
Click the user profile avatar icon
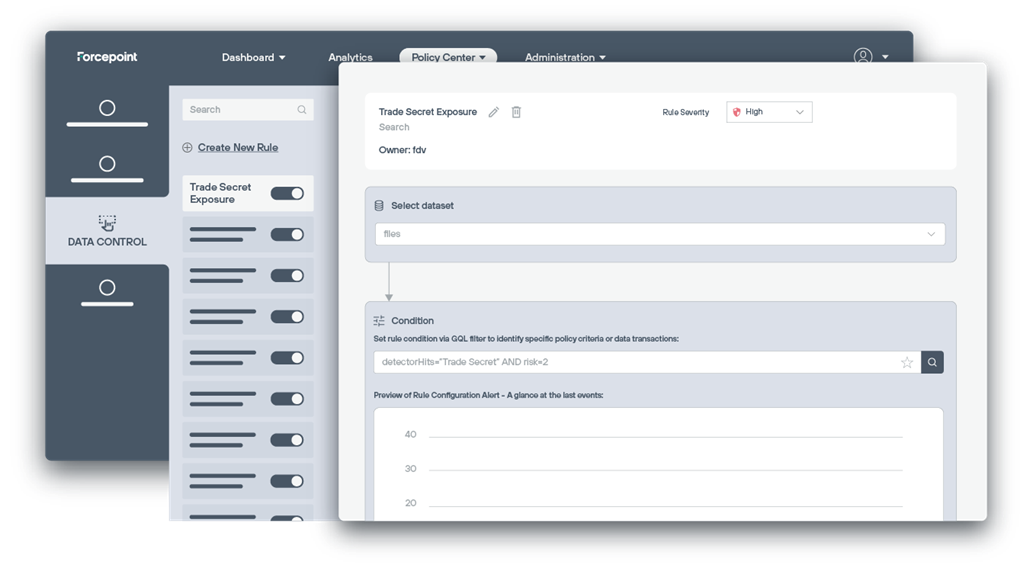tap(863, 57)
